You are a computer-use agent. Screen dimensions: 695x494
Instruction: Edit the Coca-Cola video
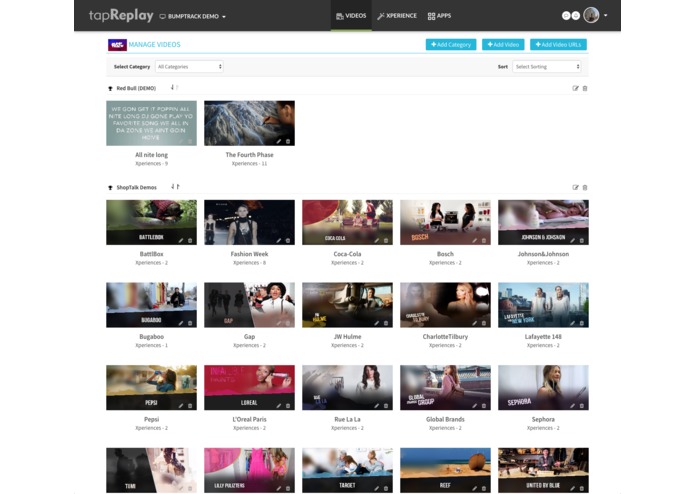377,241
